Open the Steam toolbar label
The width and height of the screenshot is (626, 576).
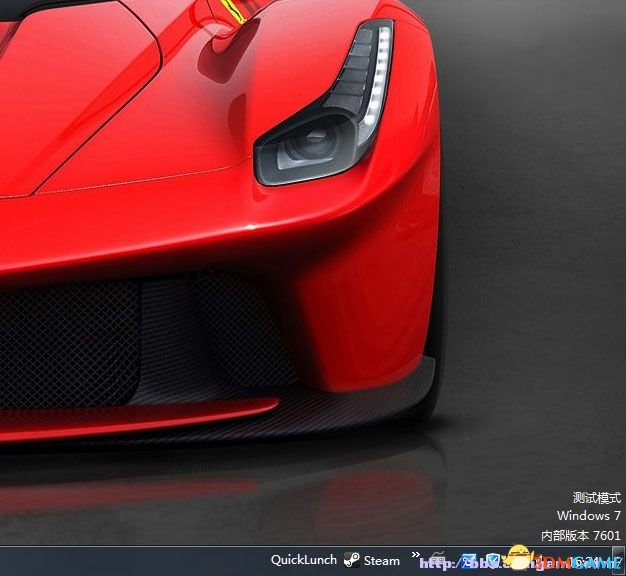click(x=382, y=561)
